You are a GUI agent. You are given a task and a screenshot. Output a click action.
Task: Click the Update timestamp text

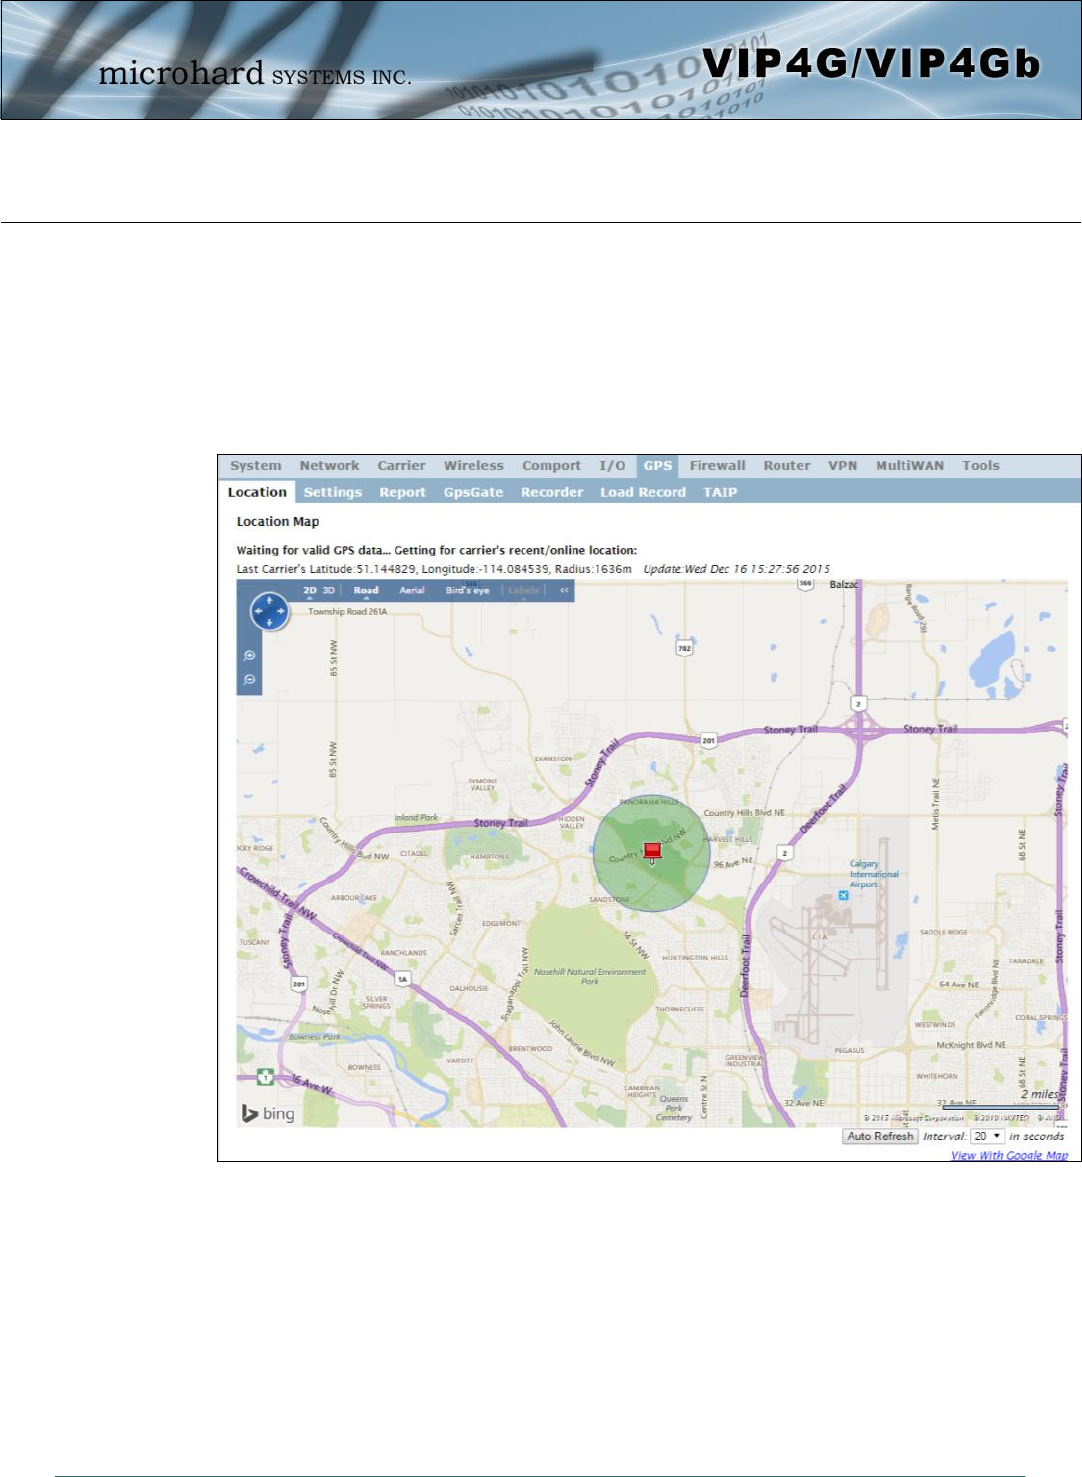[x=736, y=569]
